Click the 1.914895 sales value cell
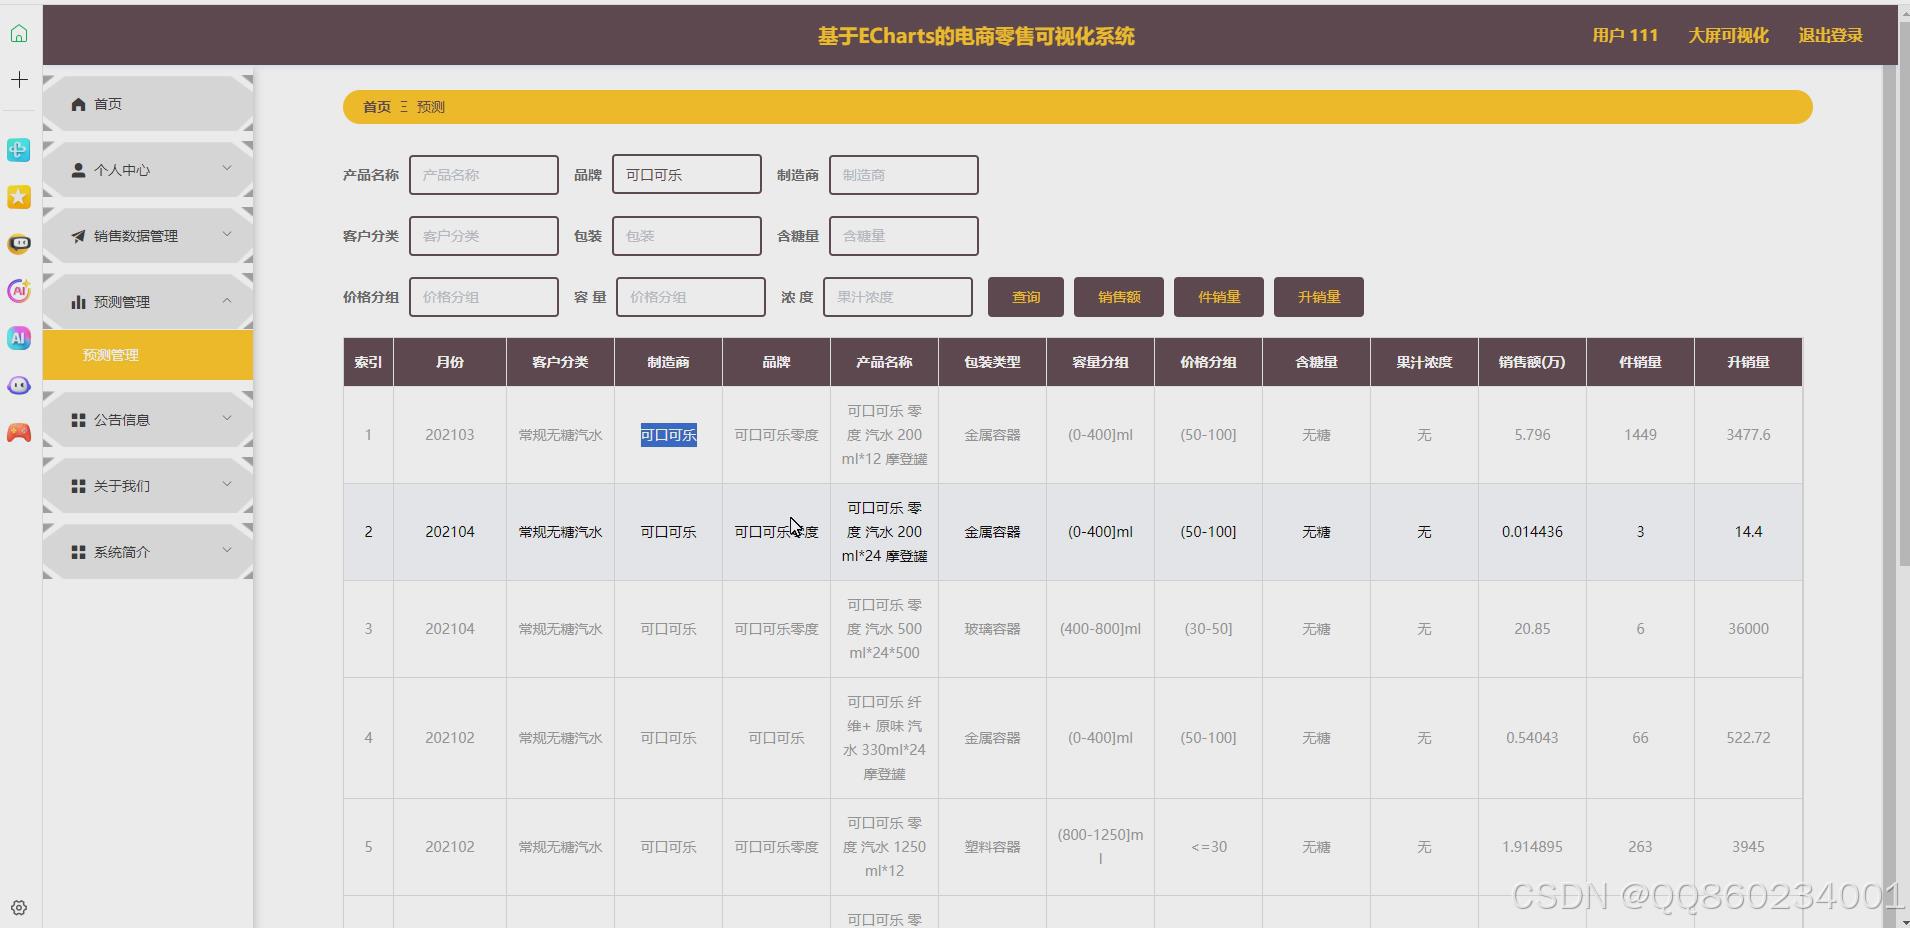Screen dimensions: 1910x928 [1532, 847]
